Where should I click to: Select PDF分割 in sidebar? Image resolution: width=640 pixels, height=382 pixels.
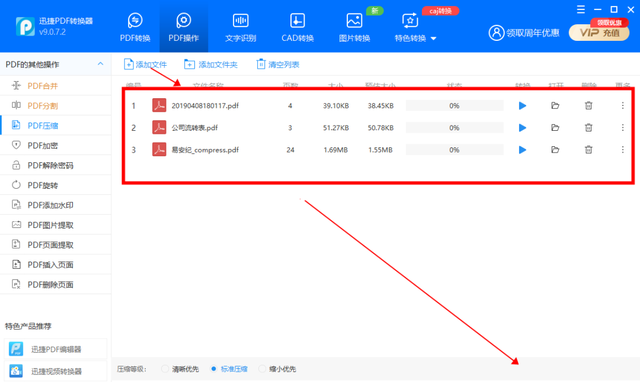pyautogui.click(x=56, y=106)
